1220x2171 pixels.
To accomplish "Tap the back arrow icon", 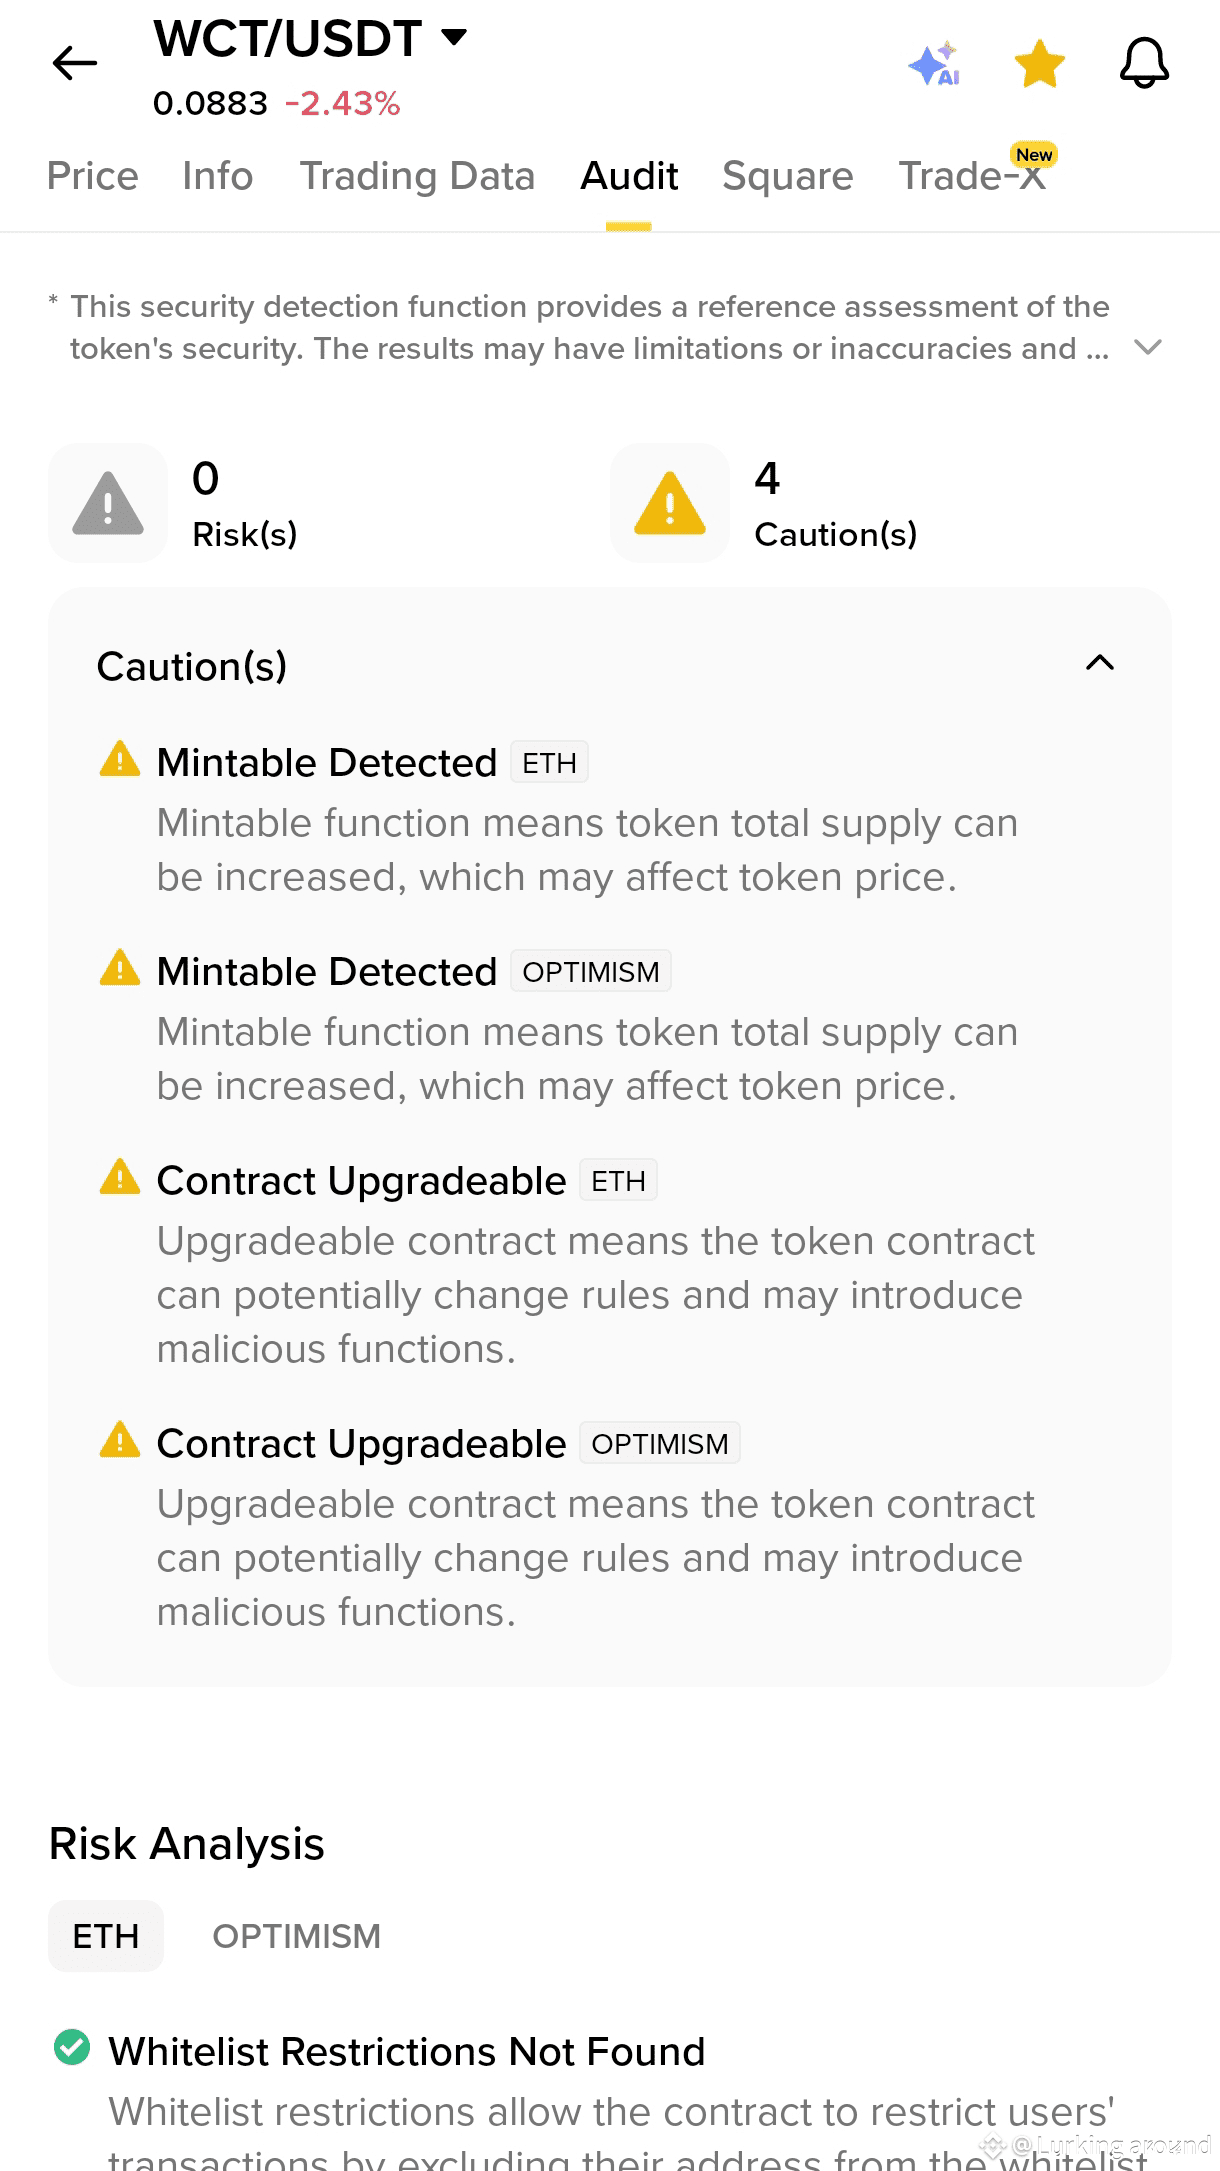I will [x=75, y=64].
